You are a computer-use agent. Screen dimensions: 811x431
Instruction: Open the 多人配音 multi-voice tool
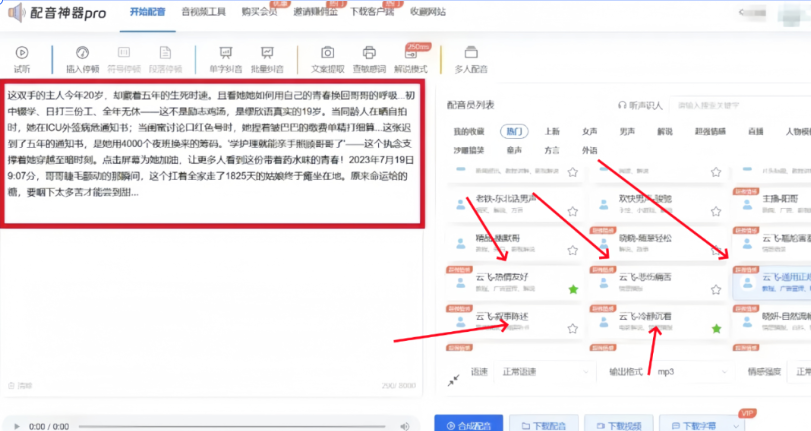pyautogui.click(x=471, y=54)
